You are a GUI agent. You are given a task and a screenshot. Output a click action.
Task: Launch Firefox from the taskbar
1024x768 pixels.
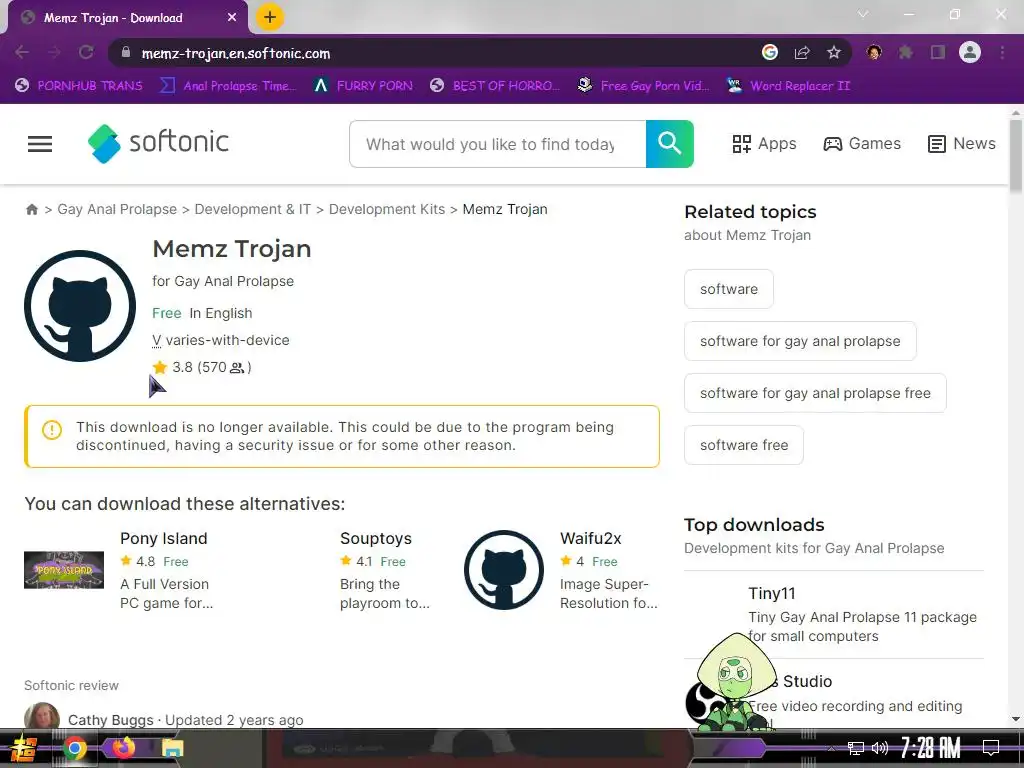point(124,748)
